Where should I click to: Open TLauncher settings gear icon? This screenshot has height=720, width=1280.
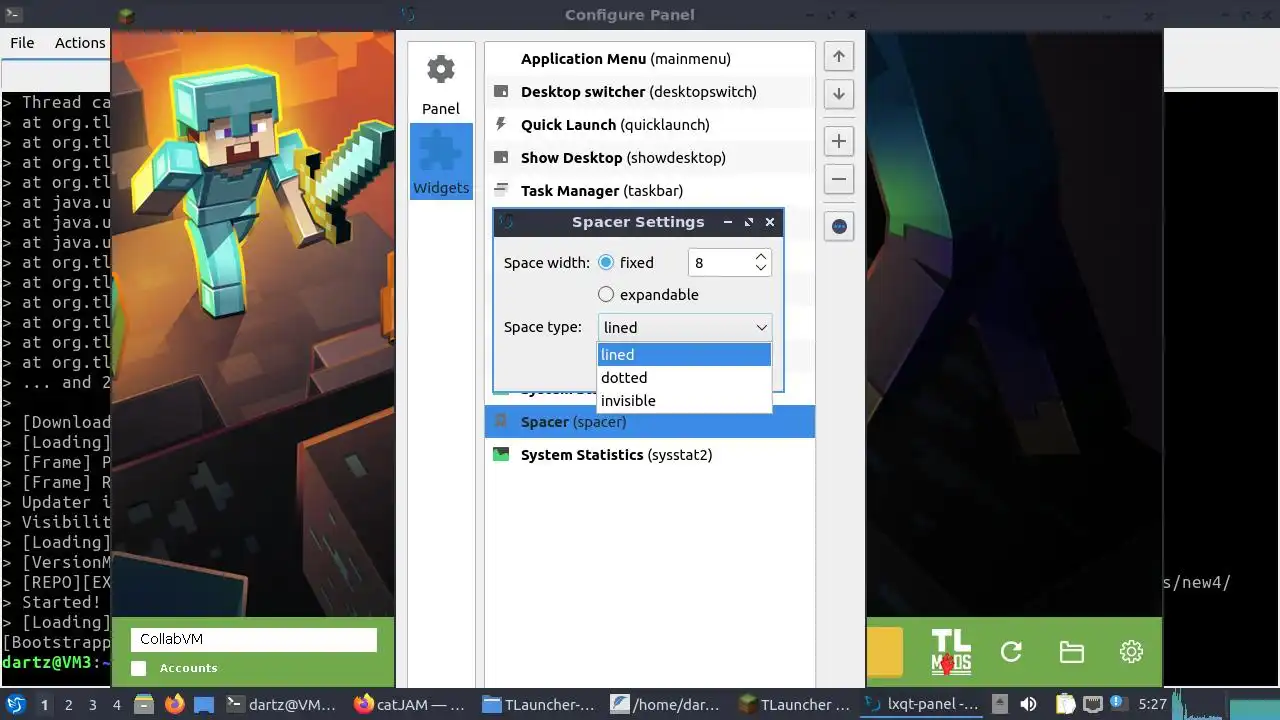click(1131, 653)
